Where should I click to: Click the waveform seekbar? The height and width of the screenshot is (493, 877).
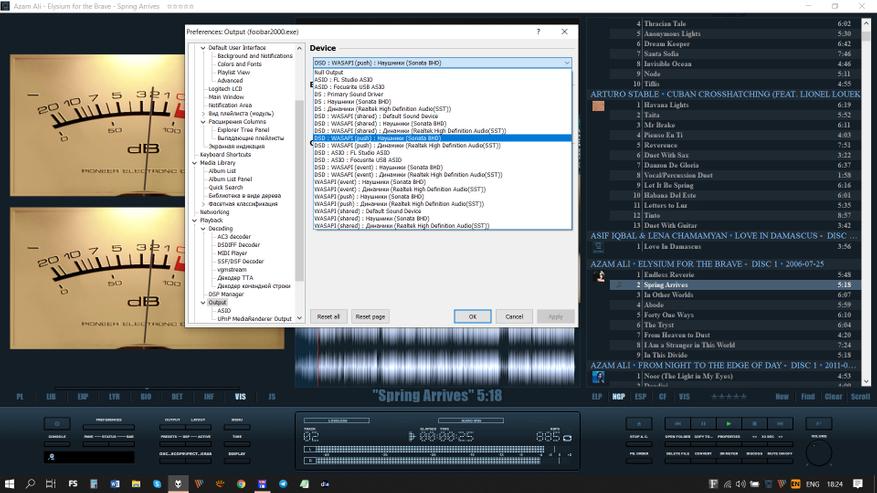[435, 357]
